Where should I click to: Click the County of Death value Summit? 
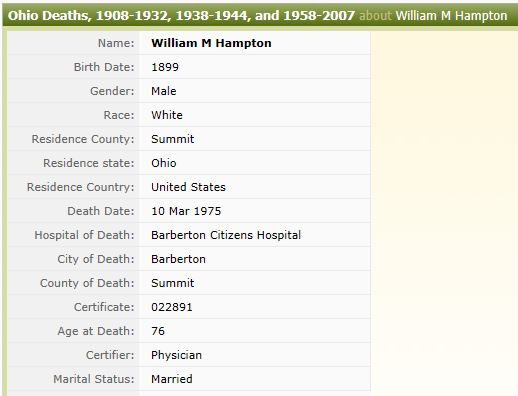tap(173, 283)
